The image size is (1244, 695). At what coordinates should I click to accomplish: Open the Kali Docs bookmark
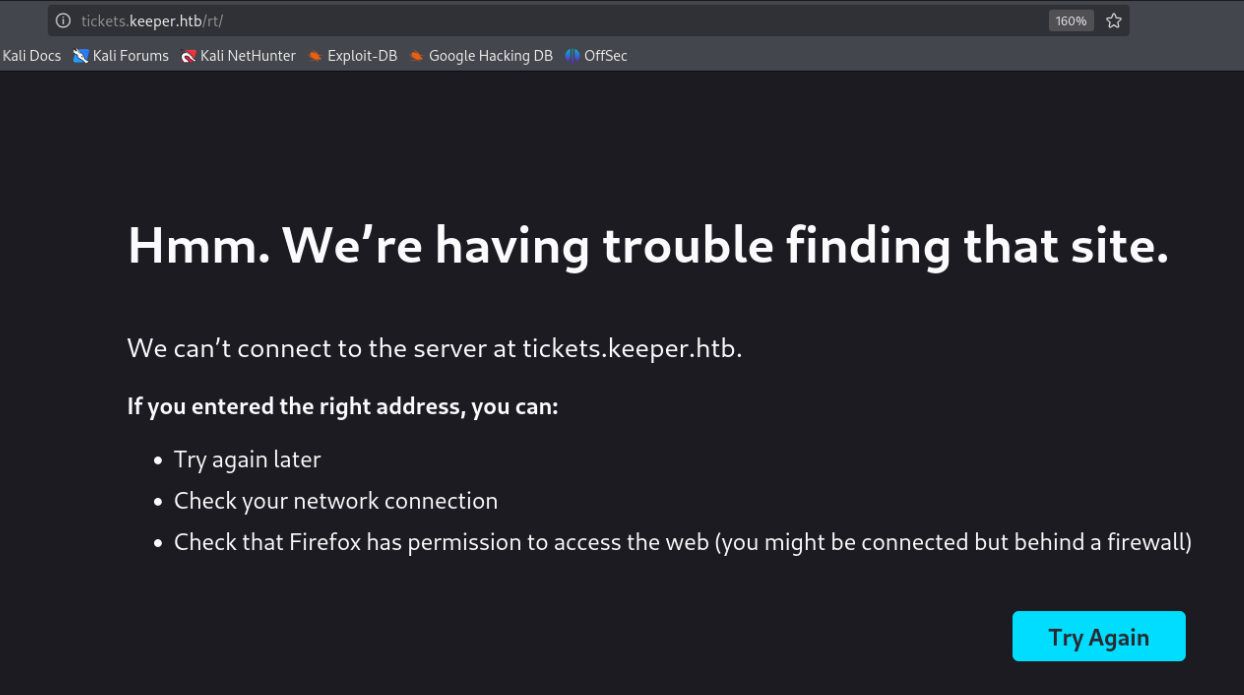(32, 56)
